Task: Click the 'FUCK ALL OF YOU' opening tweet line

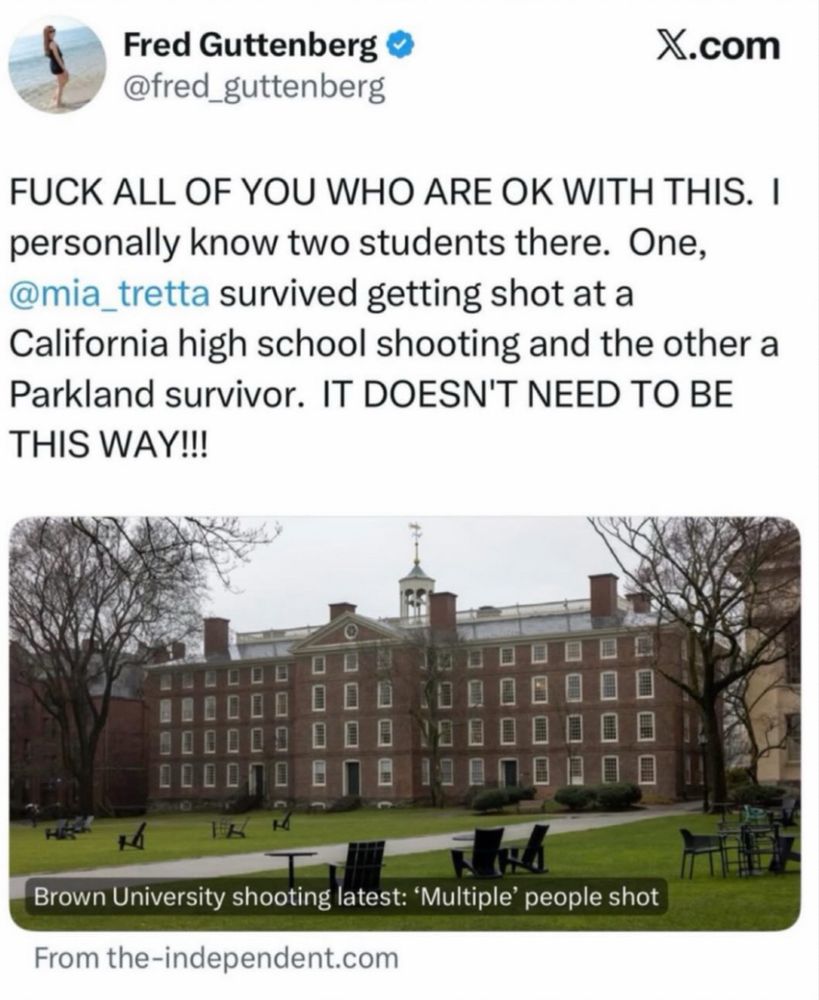Action: click(x=394, y=193)
